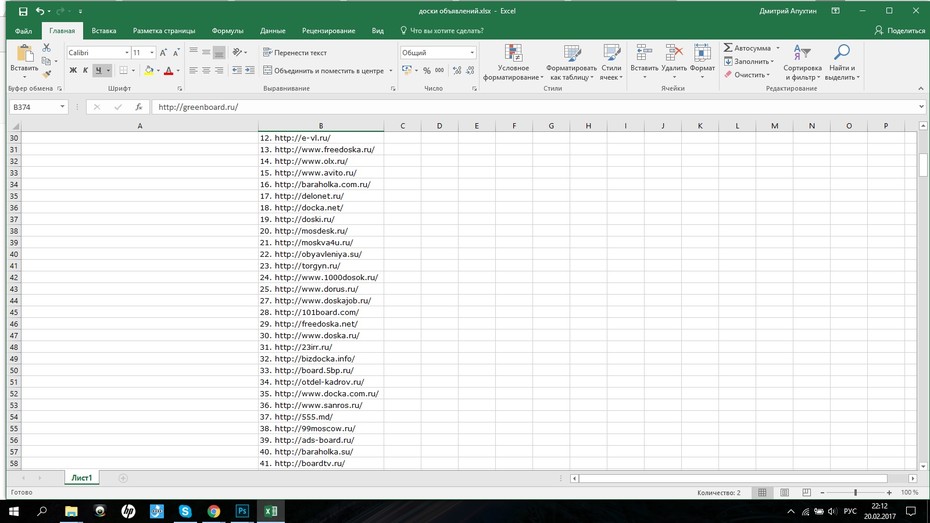Increase indent of cell text

click(x=250, y=71)
